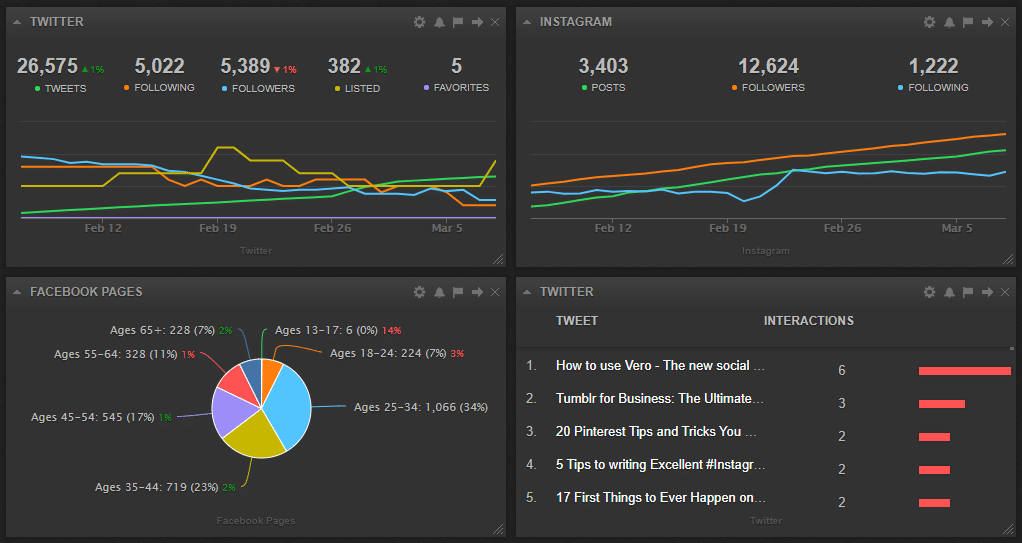Screen dimensions: 1022x543
Task: Click share arrow icon in Instagram widget
Action: 987,22
